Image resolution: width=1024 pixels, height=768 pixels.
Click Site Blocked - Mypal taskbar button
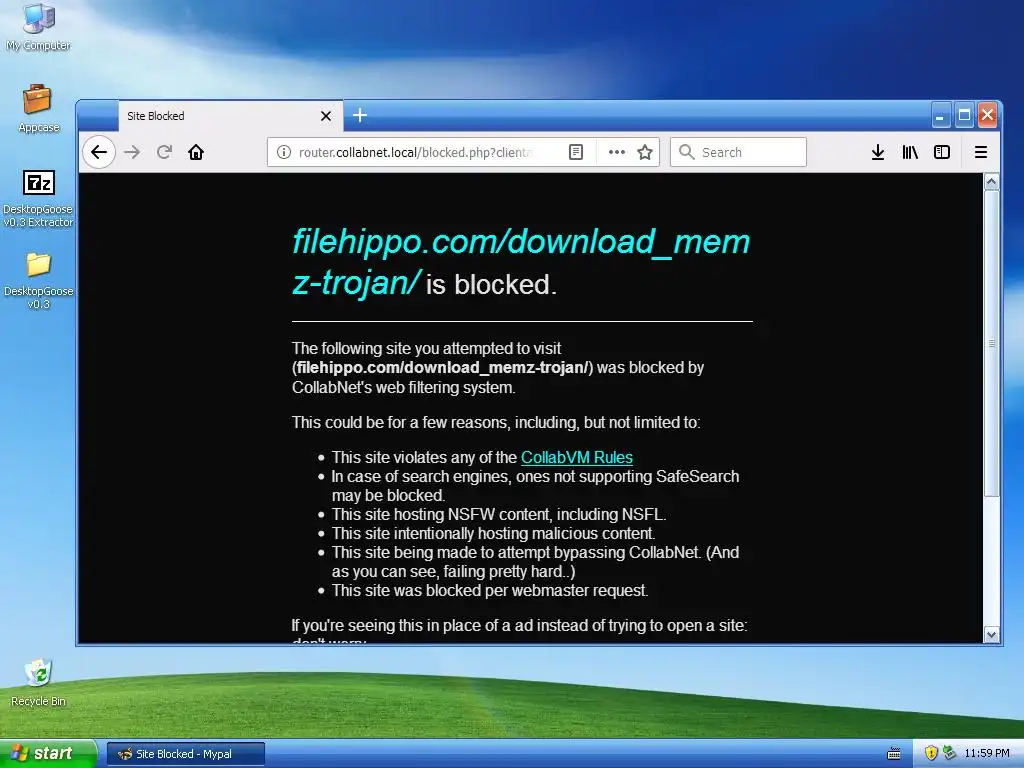tap(185, 754)
